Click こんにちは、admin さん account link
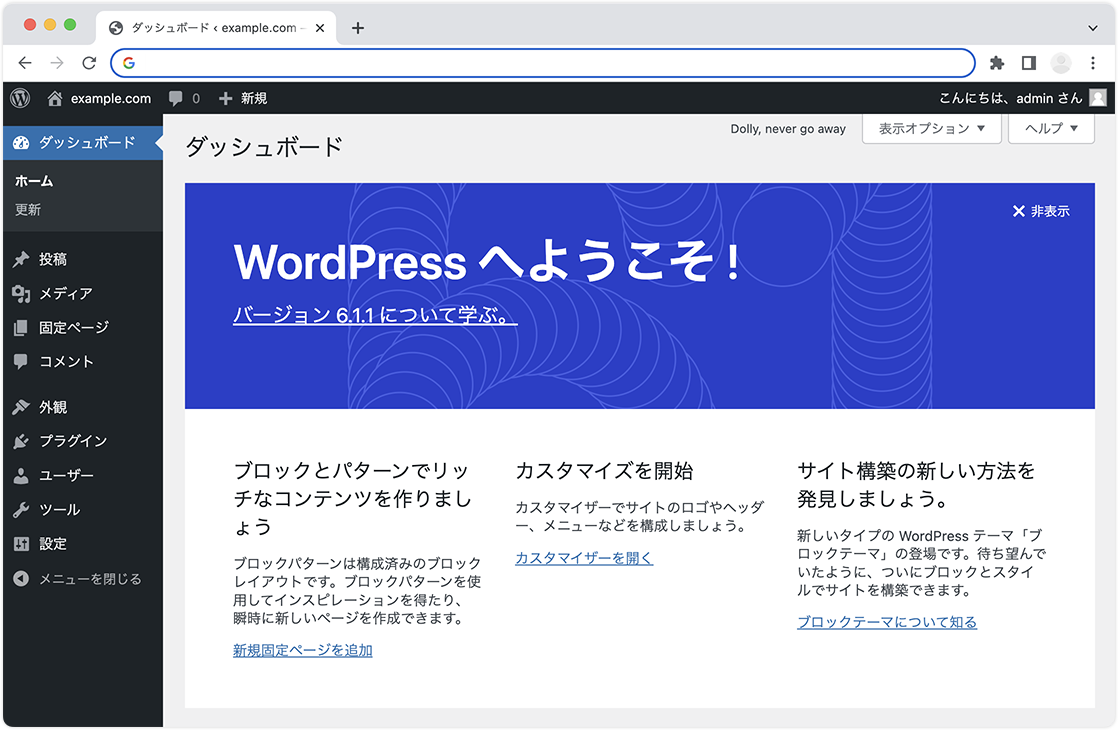 [x=1011, y=99]
